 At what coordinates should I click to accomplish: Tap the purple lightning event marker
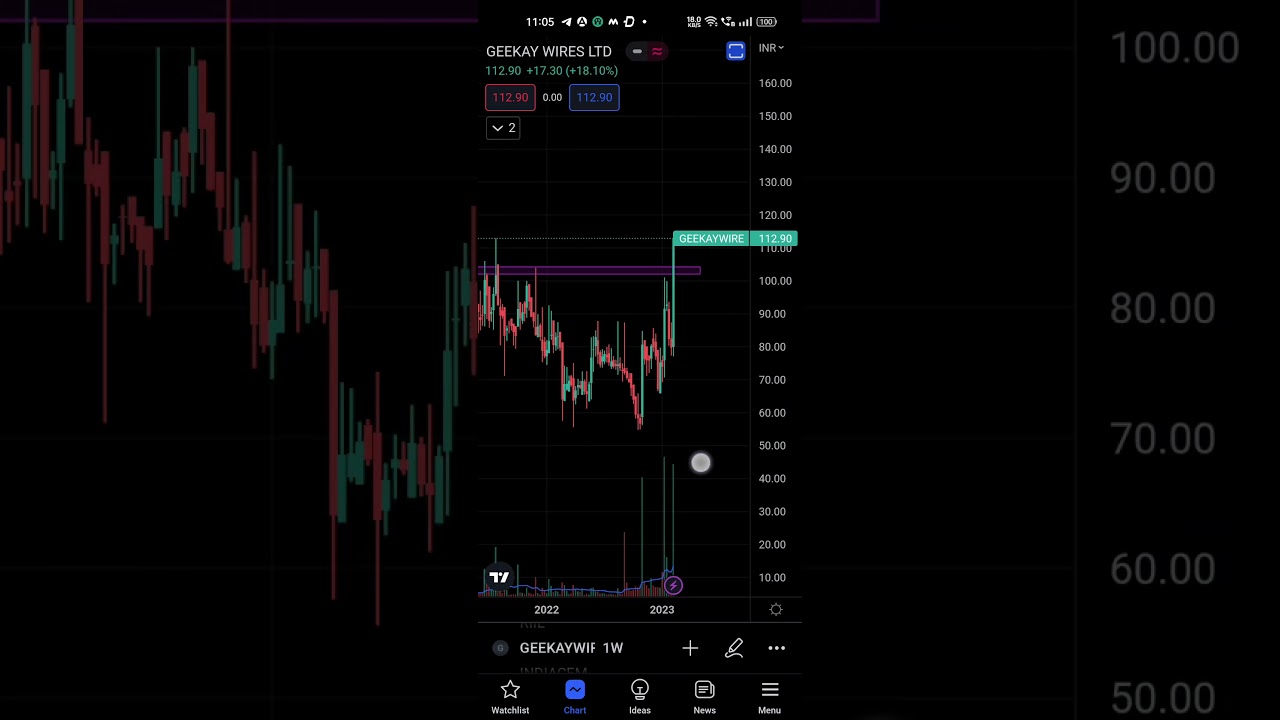pos(673,586)
